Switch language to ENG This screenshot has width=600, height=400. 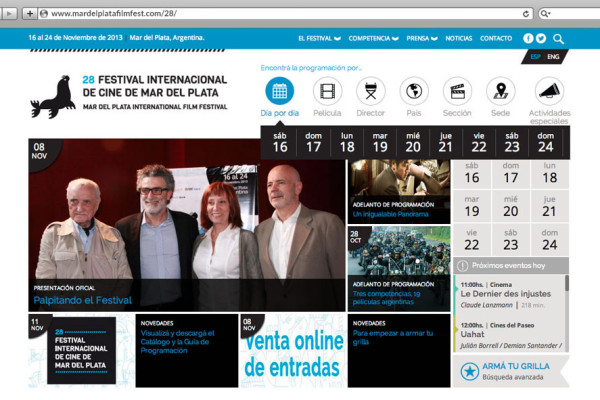pyautogui.click(x=553, y=57)
